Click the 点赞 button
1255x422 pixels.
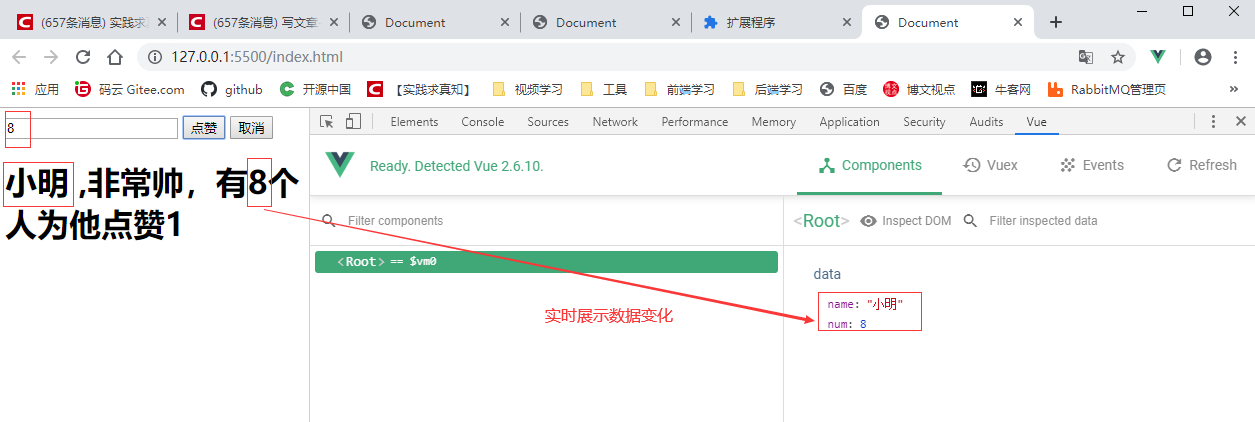(204, 128)
